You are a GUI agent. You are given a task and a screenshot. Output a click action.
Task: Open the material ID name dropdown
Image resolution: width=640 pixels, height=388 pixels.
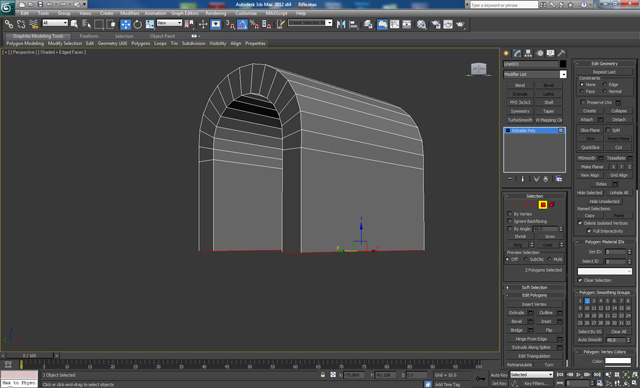coord(604,271)
